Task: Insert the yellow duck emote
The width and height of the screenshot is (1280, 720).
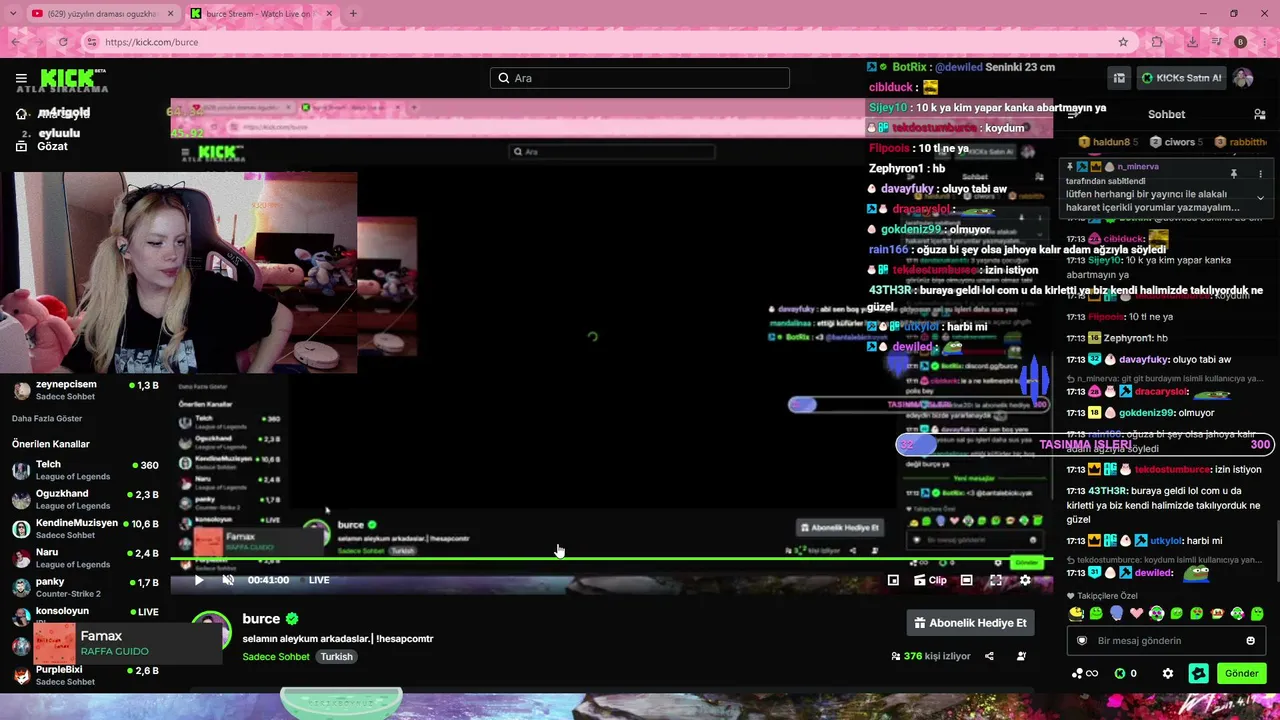Action: point(1076,613)
